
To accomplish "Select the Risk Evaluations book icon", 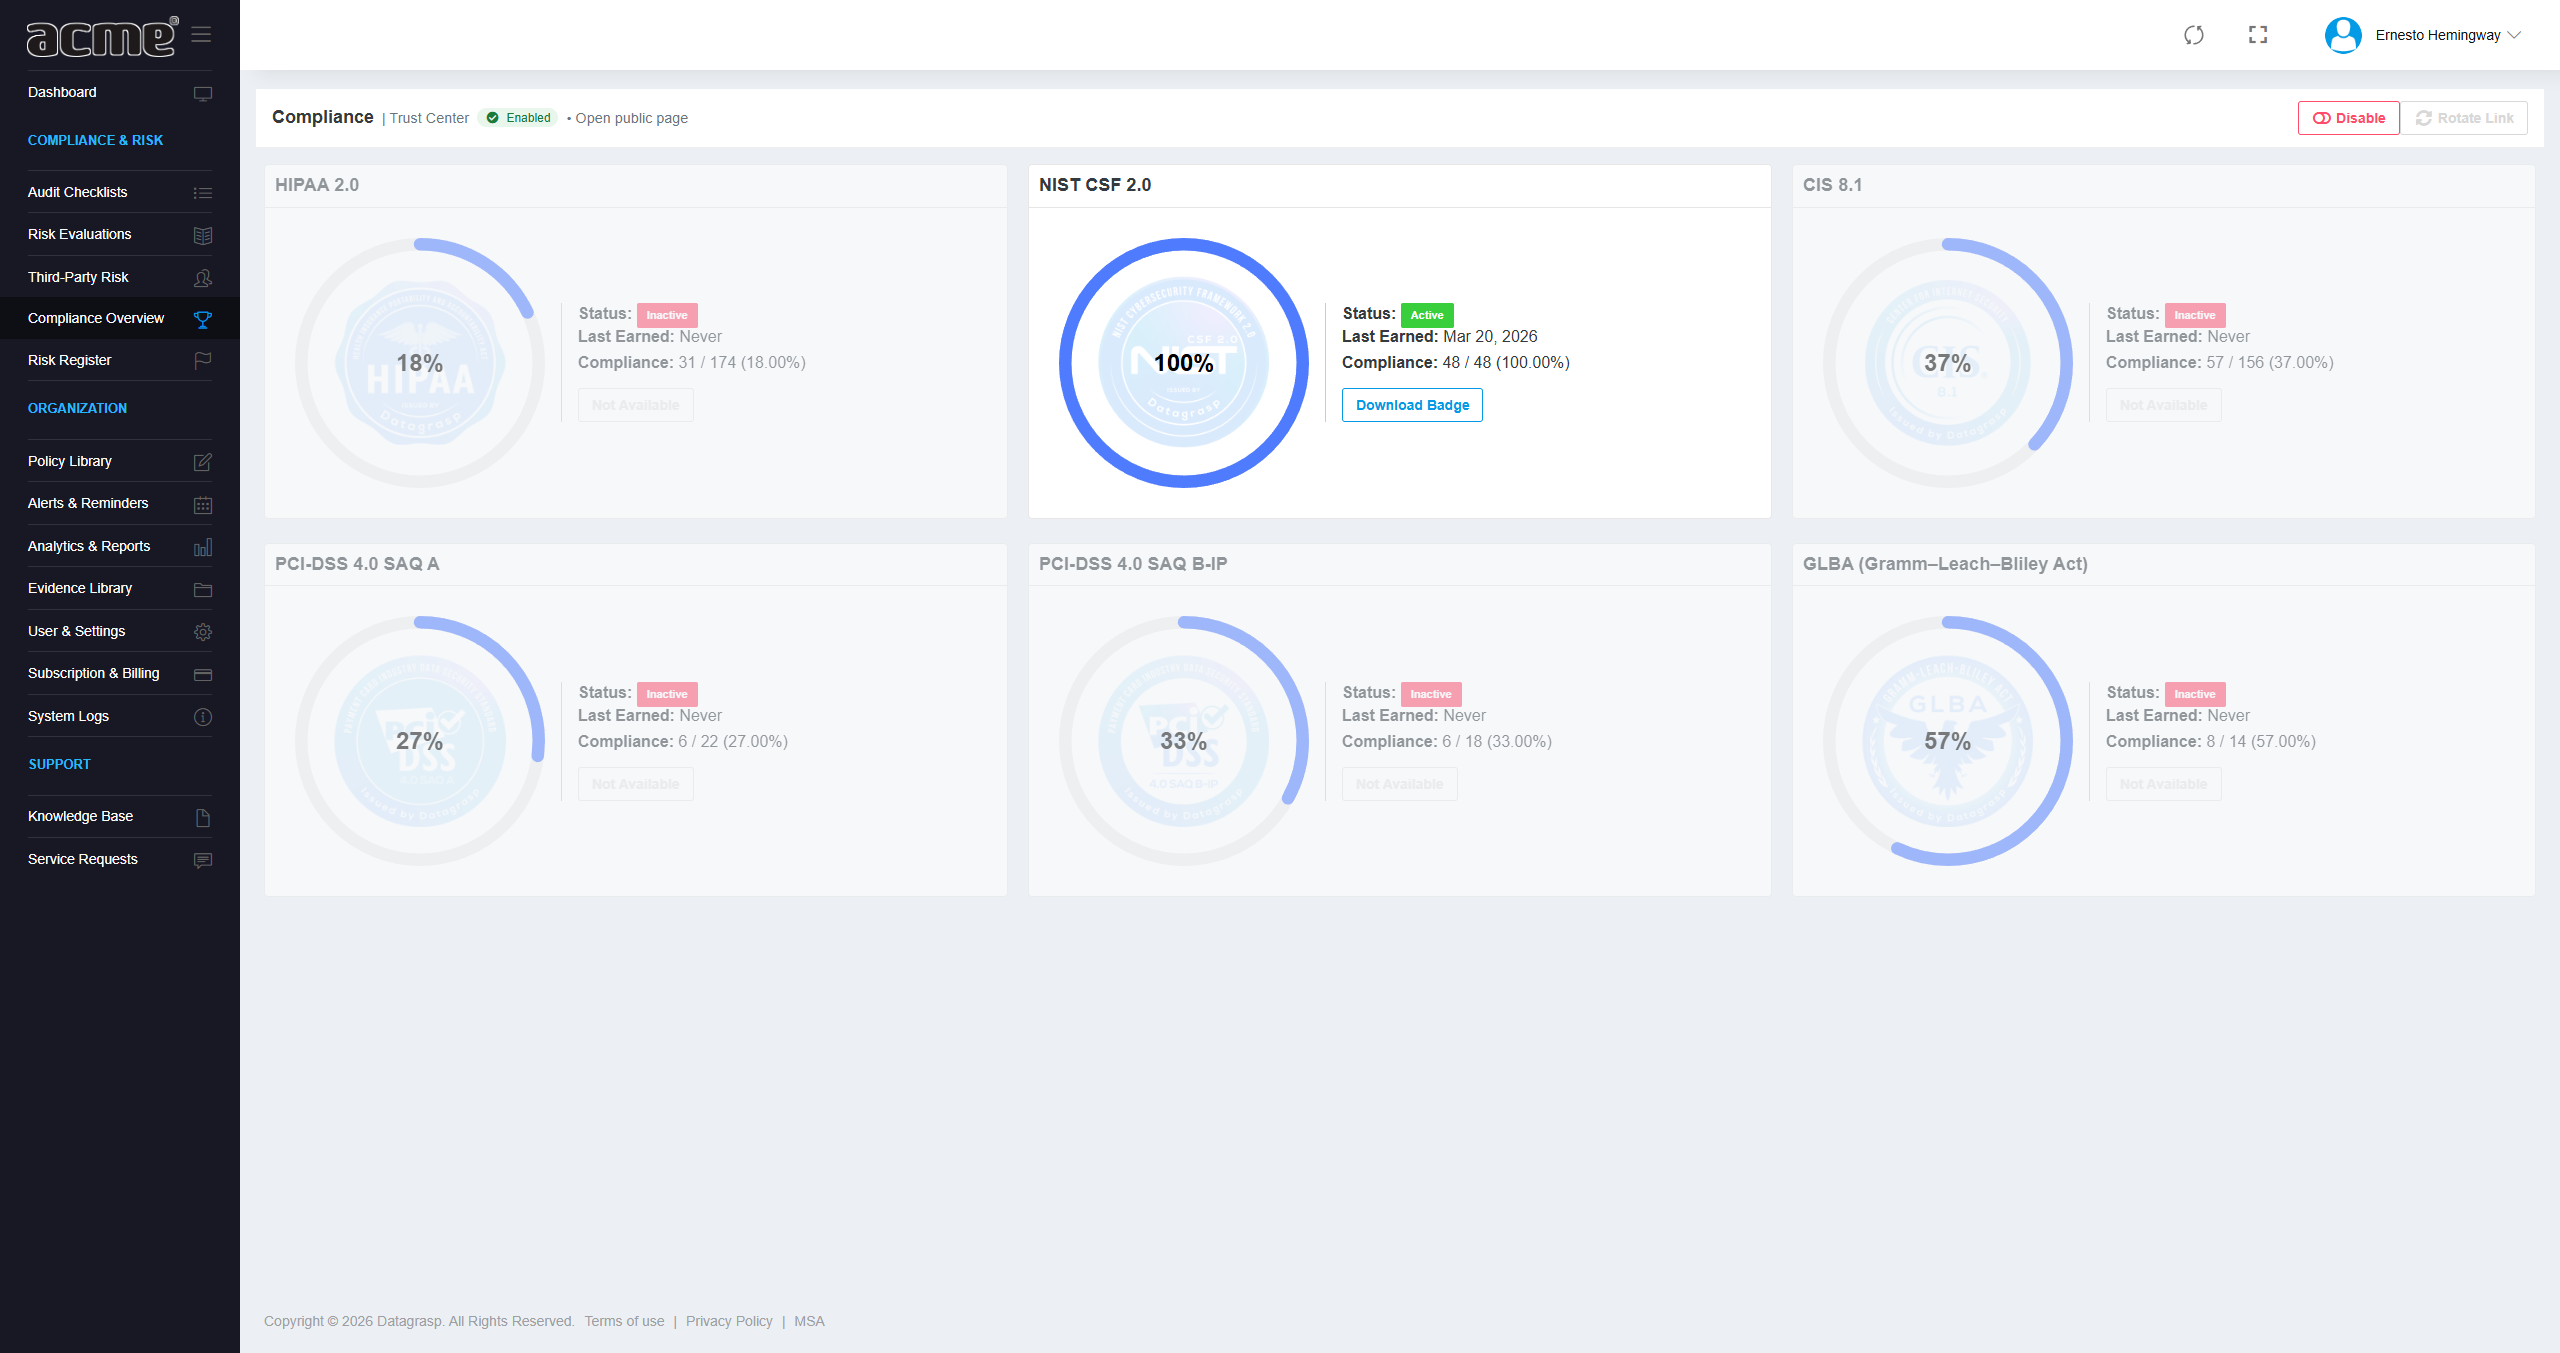I will click(x=204, y=234).
